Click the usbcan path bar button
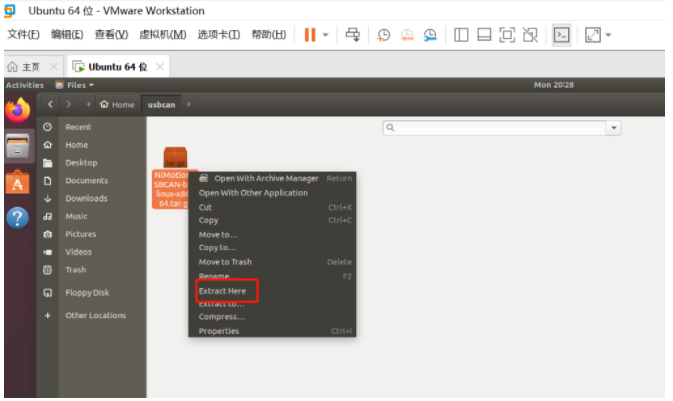This screenshot has width=673, height=401. (161, 105)
